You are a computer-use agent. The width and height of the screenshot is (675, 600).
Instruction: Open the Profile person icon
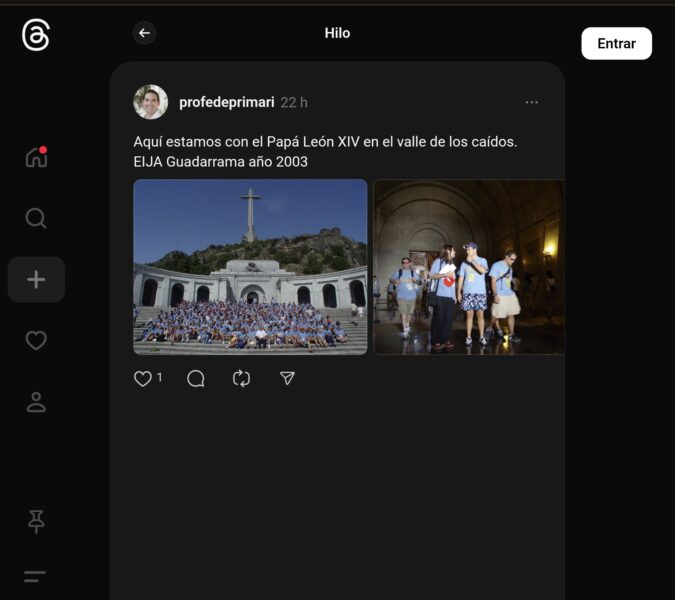click(x=36, y=402)
